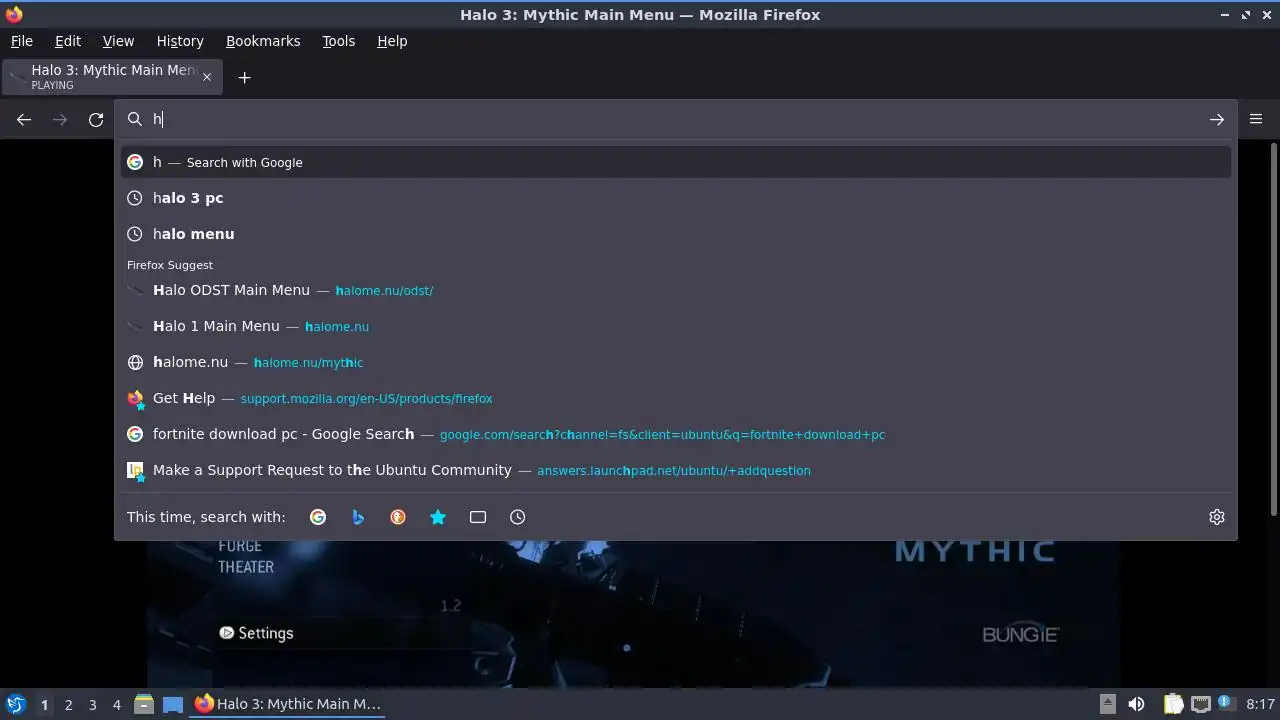This screenshot has width=1280, height=720.
Task: Open the Firefox hamburger application menu
Action: (x=1256, y=119)
